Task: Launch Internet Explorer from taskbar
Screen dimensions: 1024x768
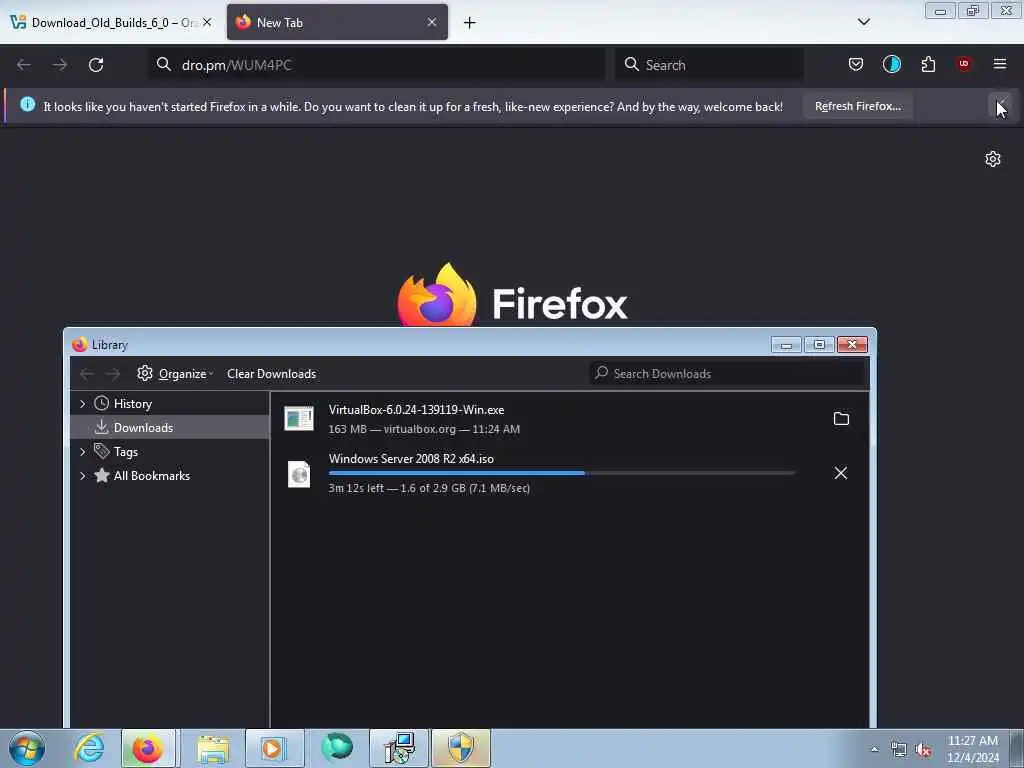Action: pos(89,748)
